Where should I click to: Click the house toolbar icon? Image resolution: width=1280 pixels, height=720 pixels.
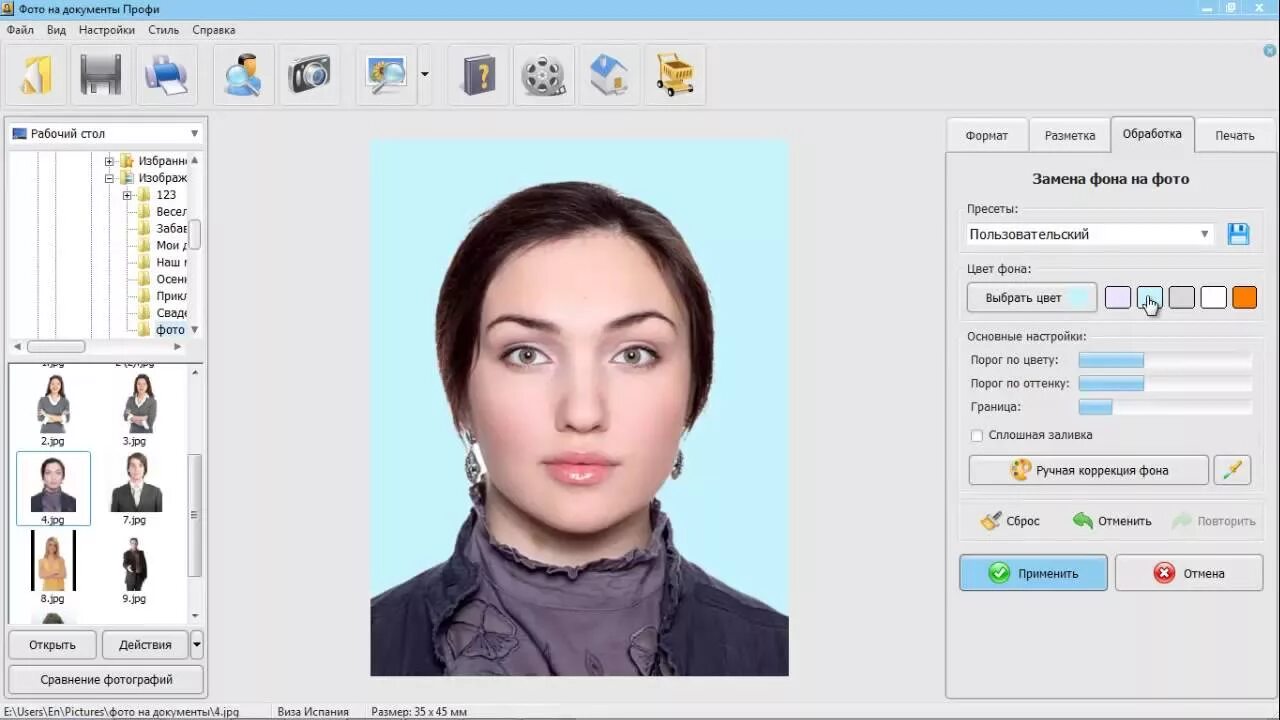[x=609, y=75]
